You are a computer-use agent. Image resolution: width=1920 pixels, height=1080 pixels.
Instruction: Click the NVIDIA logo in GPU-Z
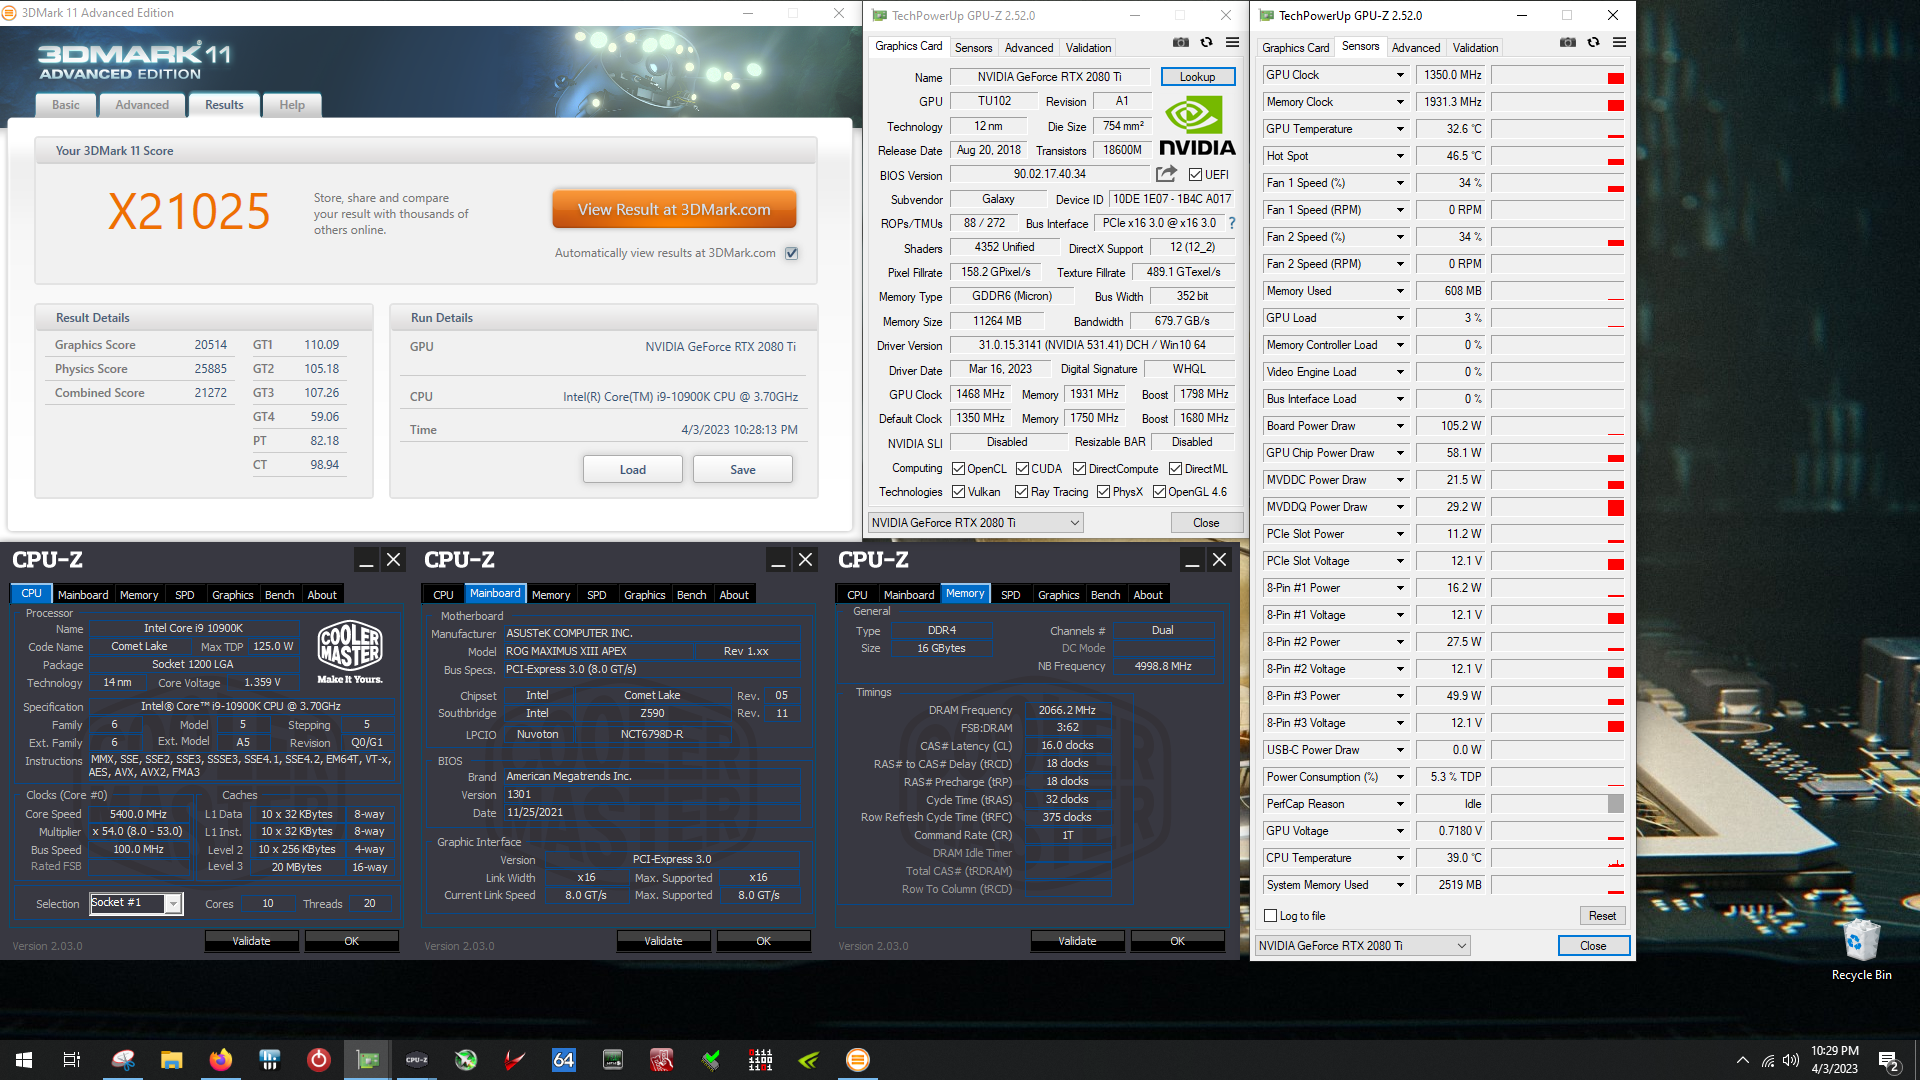pos(1197,125)
